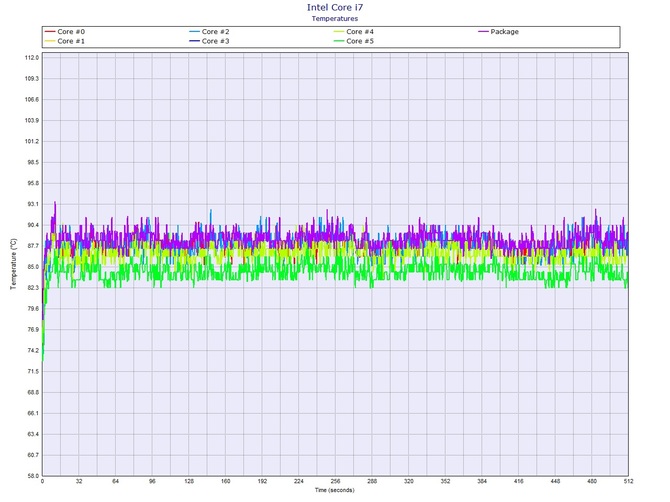Click the Core #3 legend entry
Viewport: 670px width, 502px height.
pos(209,41)
